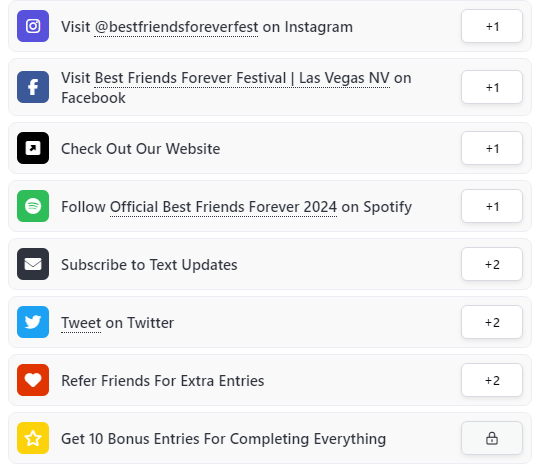
Task: Open Official Best Friends Forever 2024 link
Action: tap(223, 207)
